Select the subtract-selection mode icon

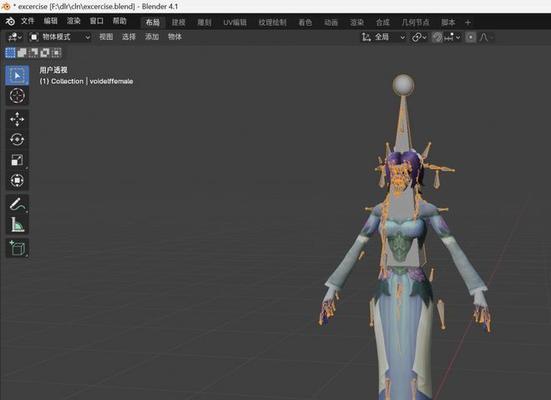point(33,53)
